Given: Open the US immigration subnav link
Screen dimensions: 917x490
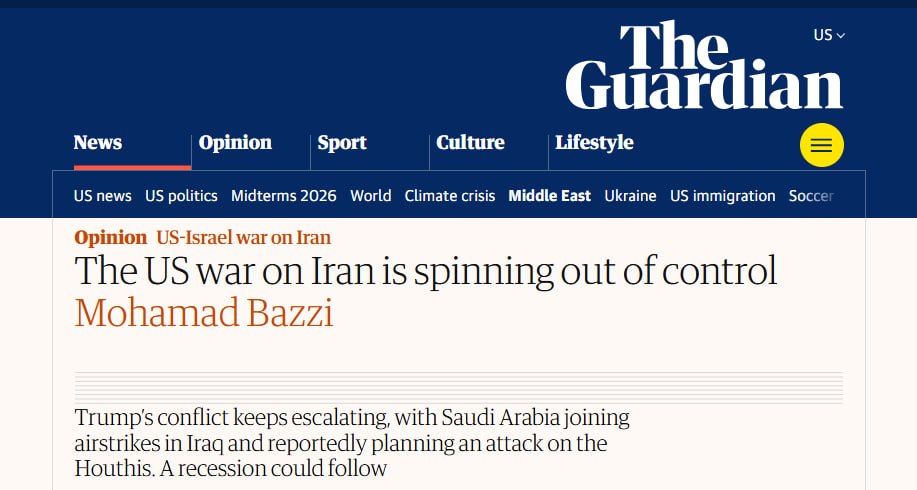Looking at the screenshot, I should tap(723, 196).
